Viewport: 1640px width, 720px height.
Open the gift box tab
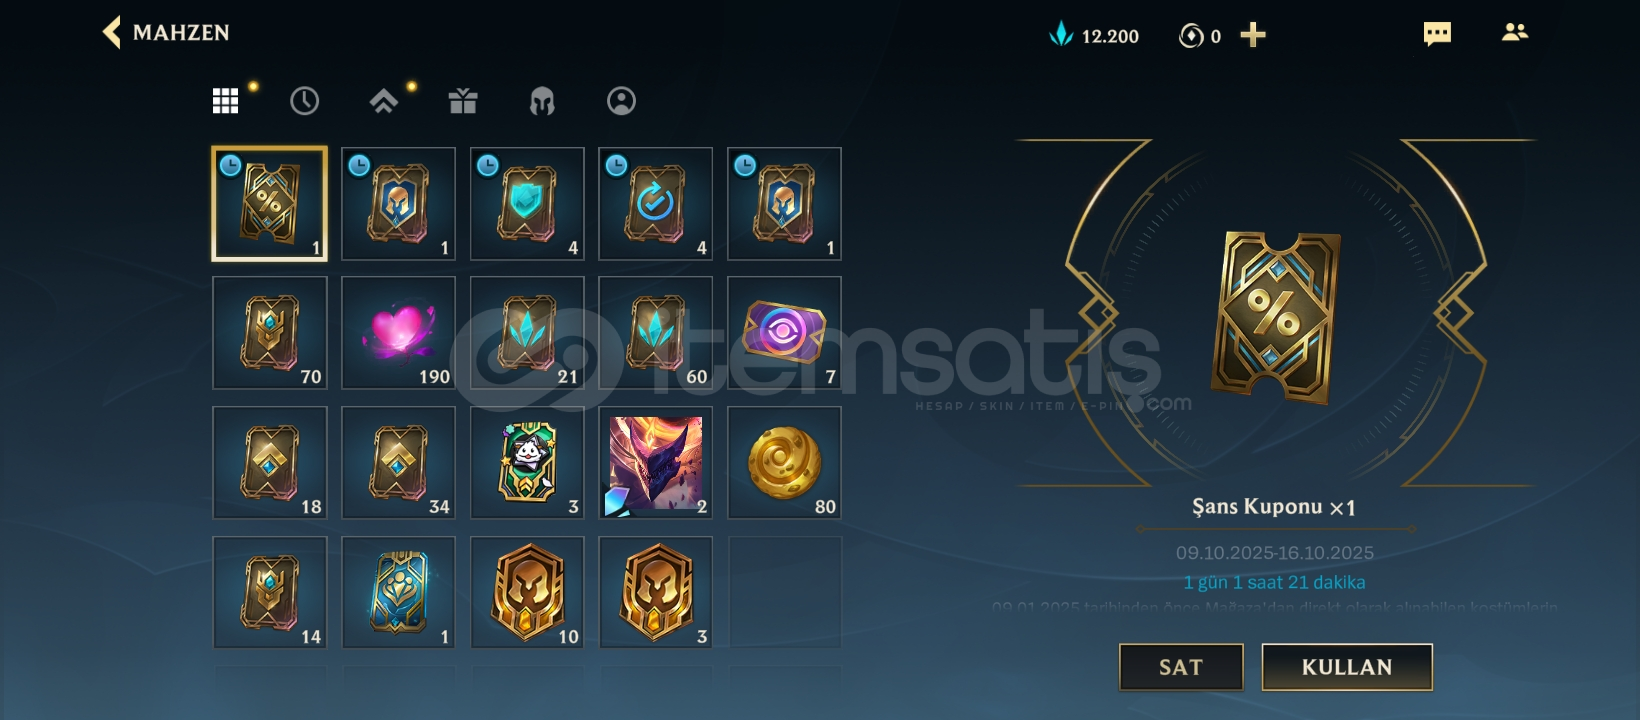tap(463, 101)
